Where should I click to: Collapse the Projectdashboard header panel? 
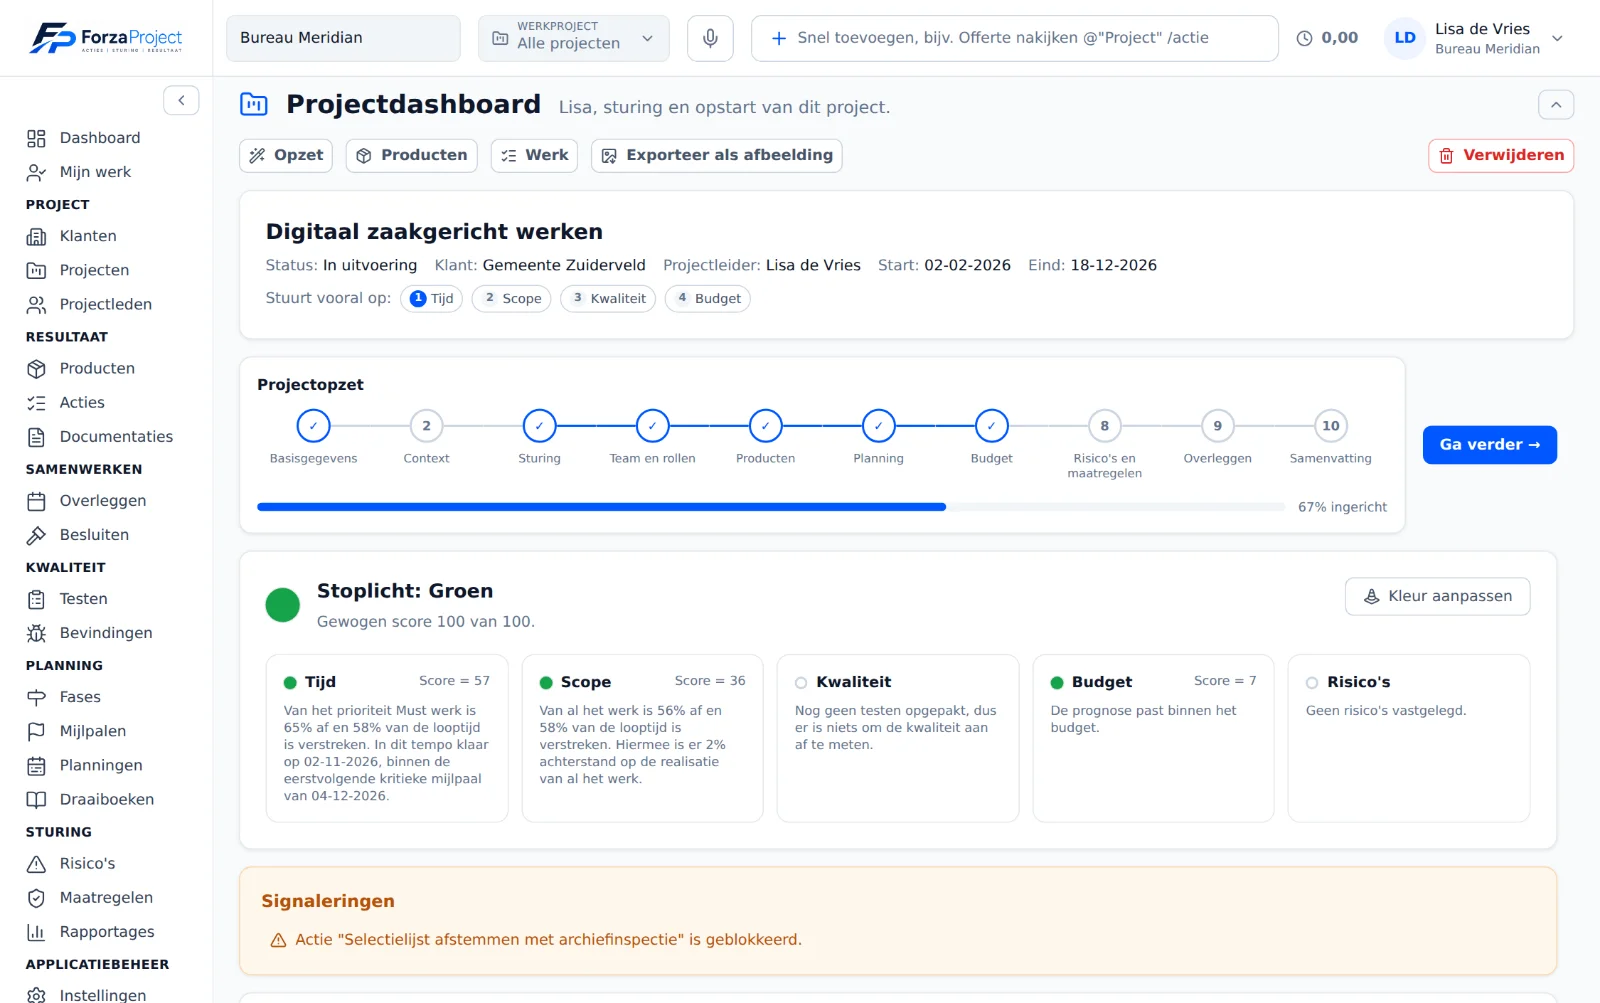[x=1556, y=104]
